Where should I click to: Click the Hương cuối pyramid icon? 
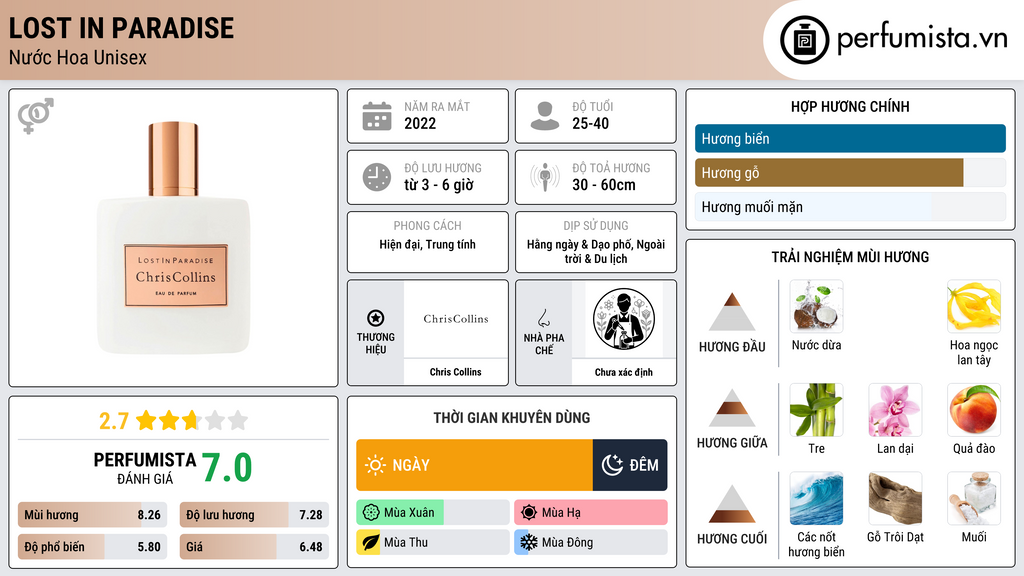pos(732,504)
